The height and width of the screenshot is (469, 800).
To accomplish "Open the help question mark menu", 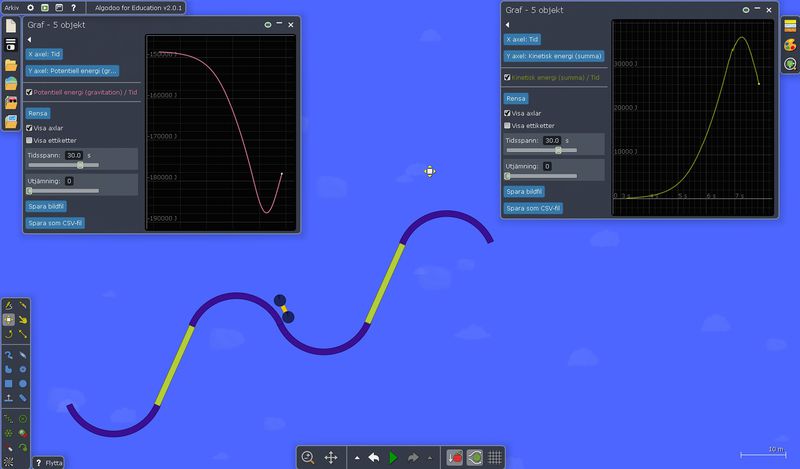I will 73,7.
